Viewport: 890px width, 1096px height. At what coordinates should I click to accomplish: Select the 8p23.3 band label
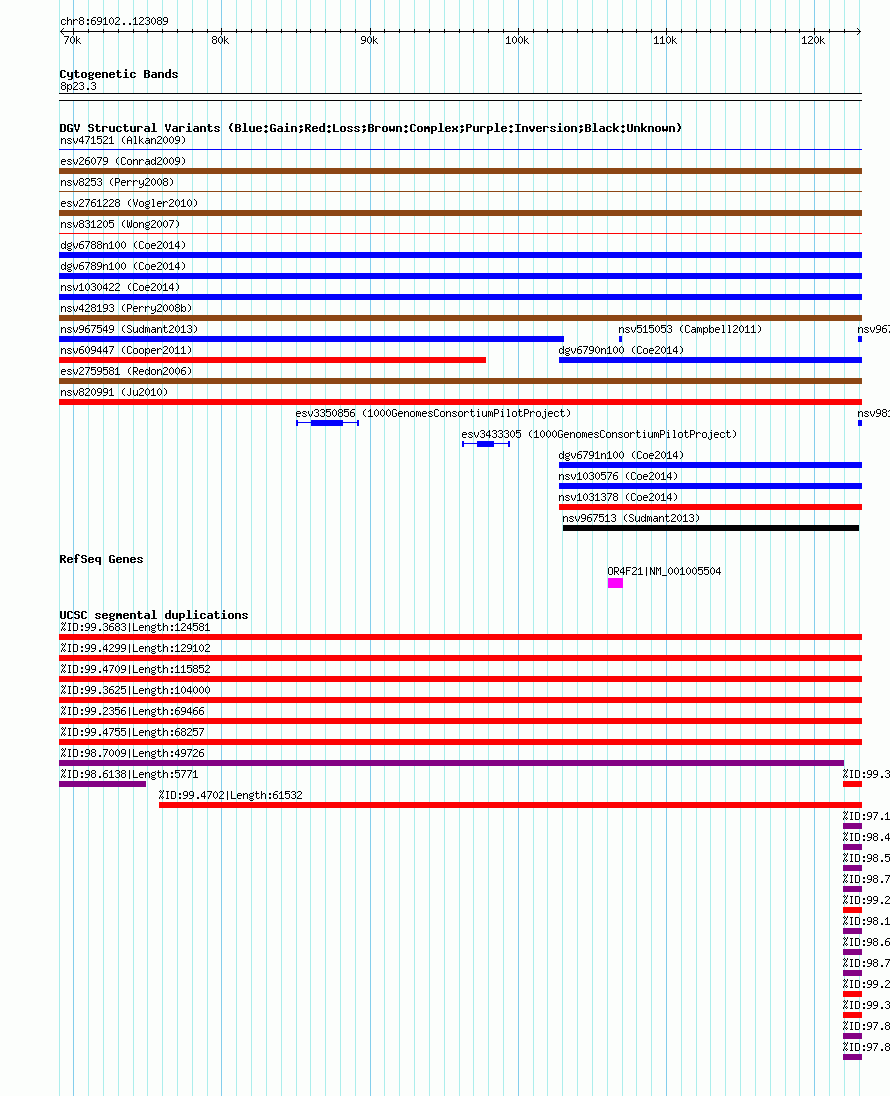pos(78,87)
